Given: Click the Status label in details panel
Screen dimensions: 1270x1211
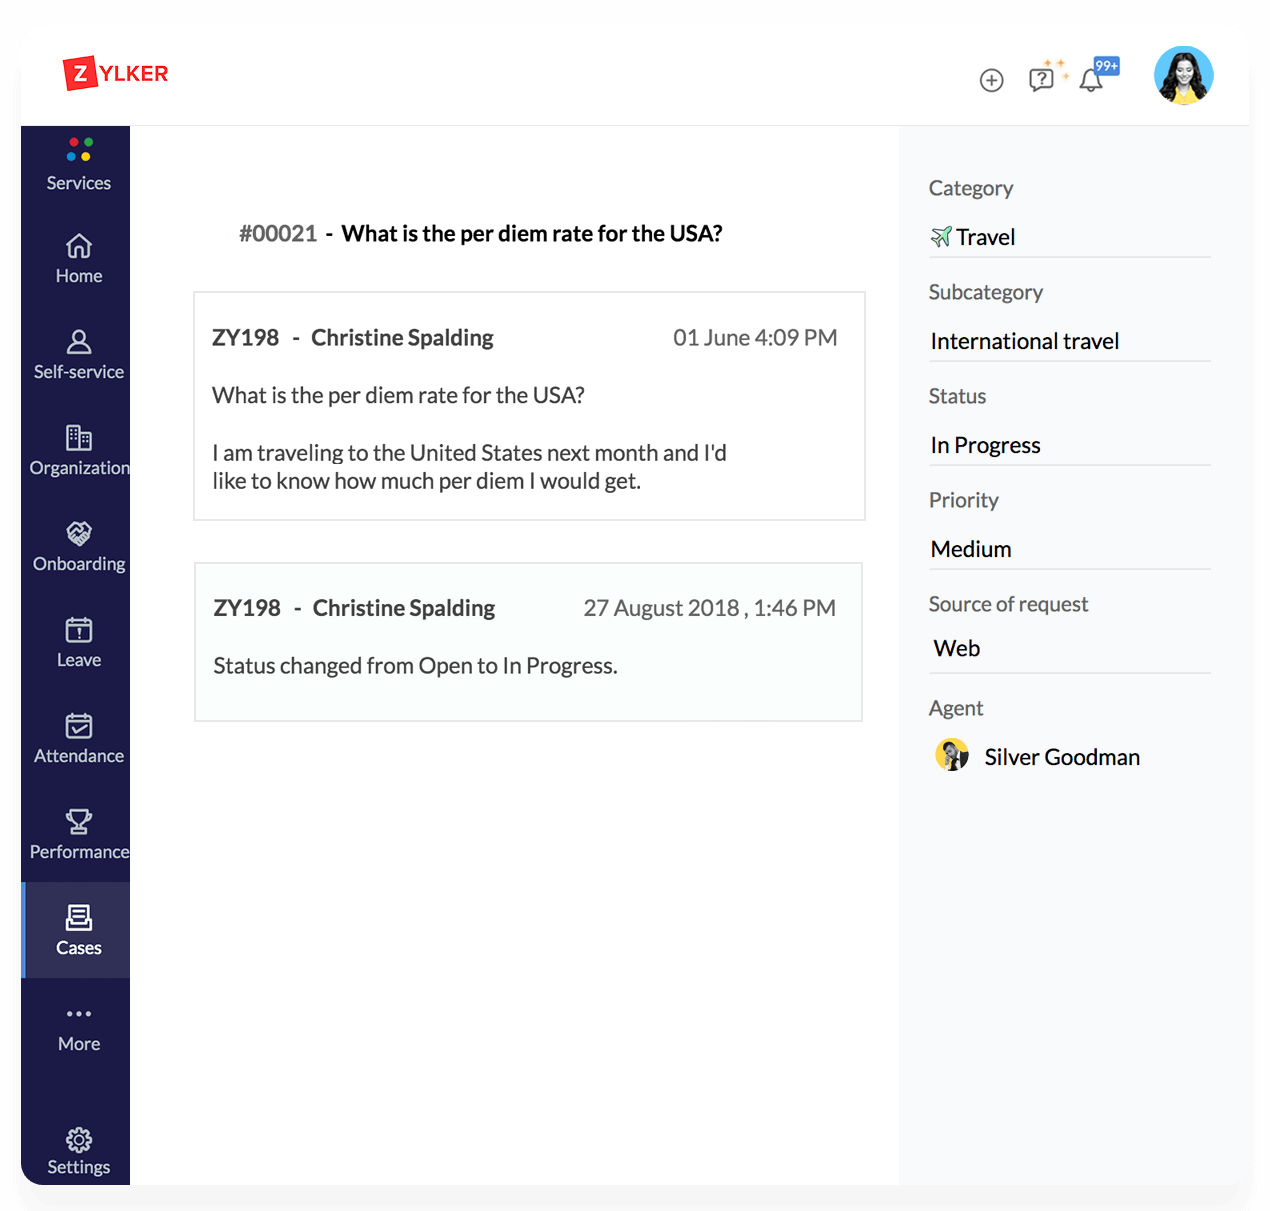Looking at the screenshot, I should click(957, 396).
